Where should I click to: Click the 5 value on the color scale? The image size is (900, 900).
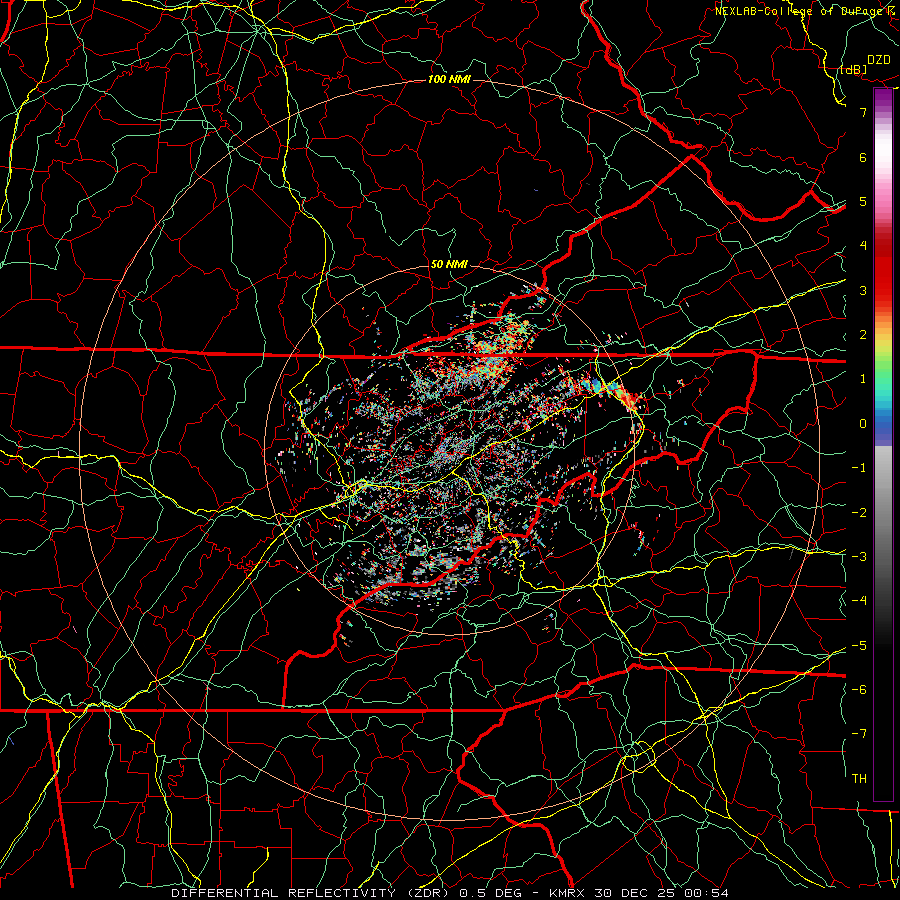point(863,201)
